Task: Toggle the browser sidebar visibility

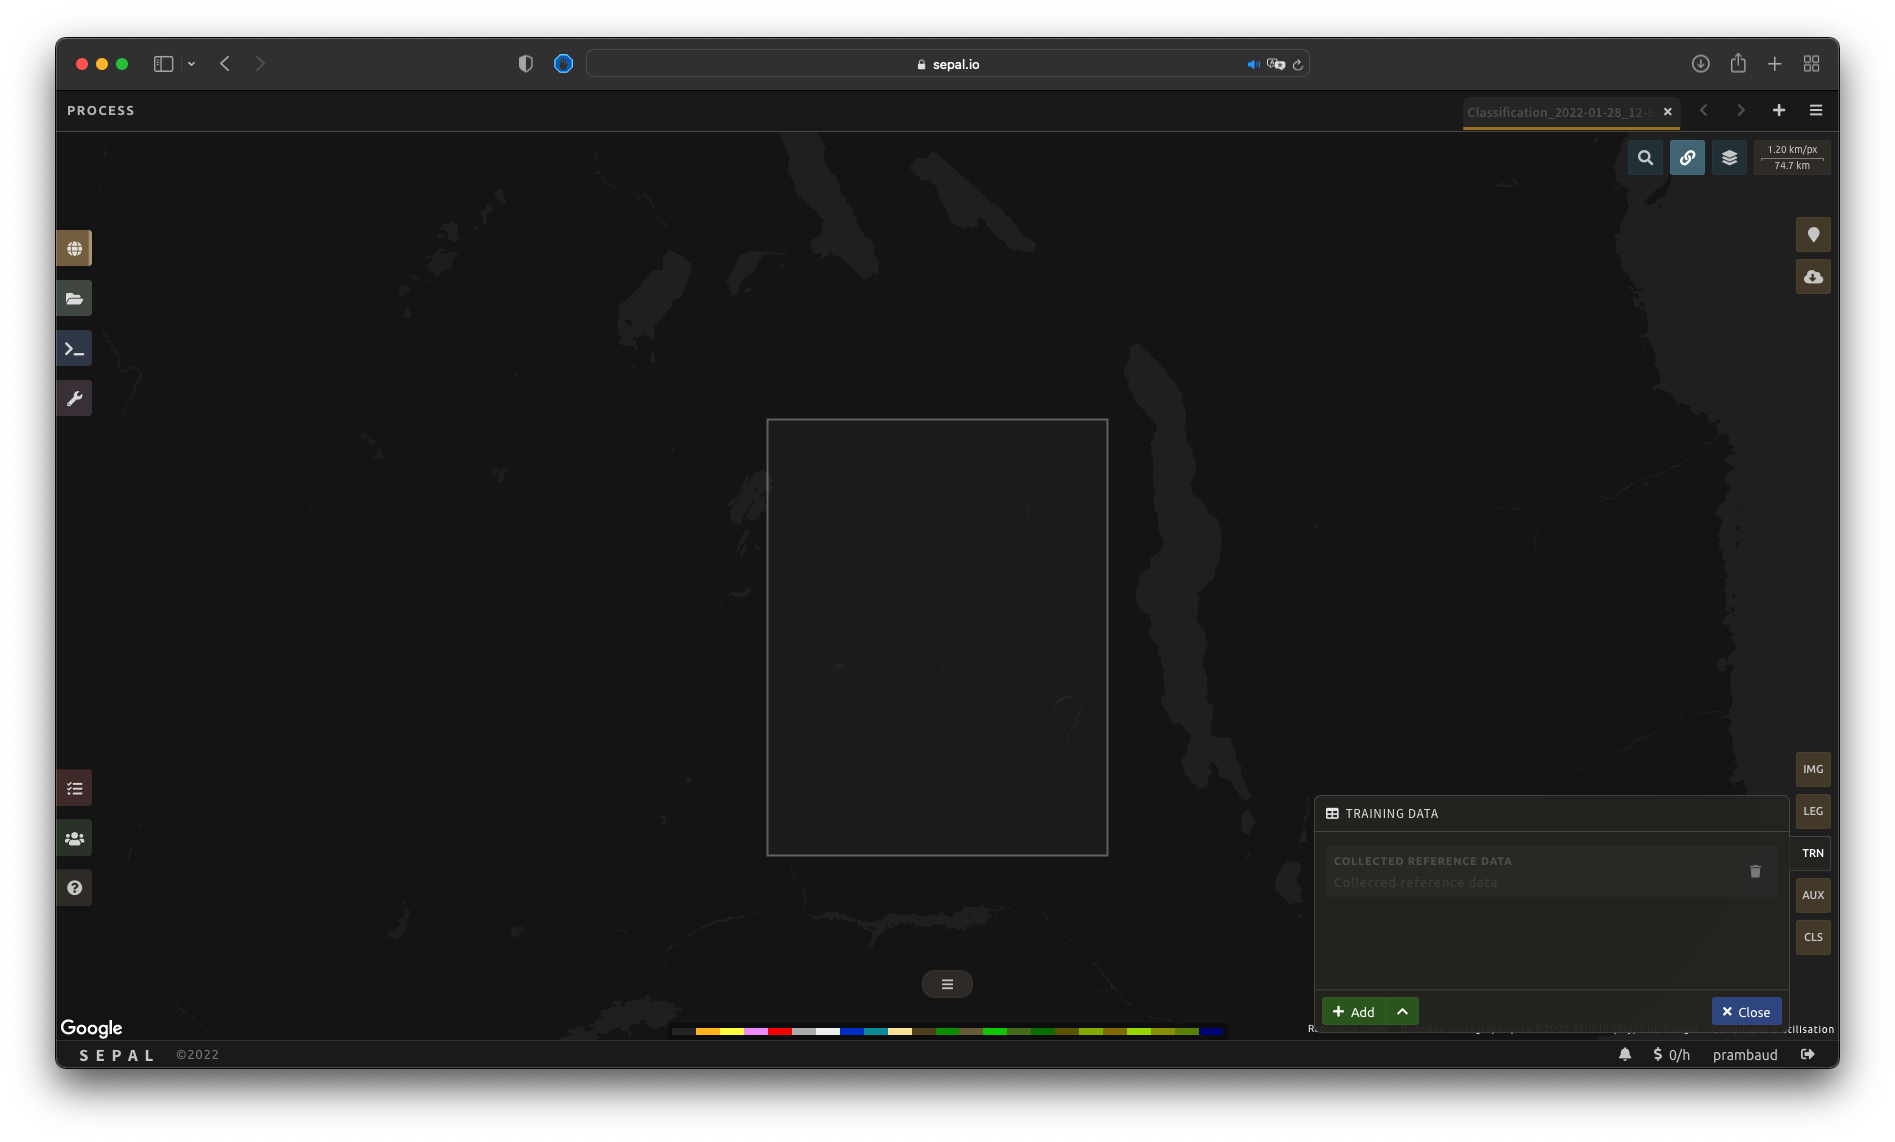Action: (163, 64)
